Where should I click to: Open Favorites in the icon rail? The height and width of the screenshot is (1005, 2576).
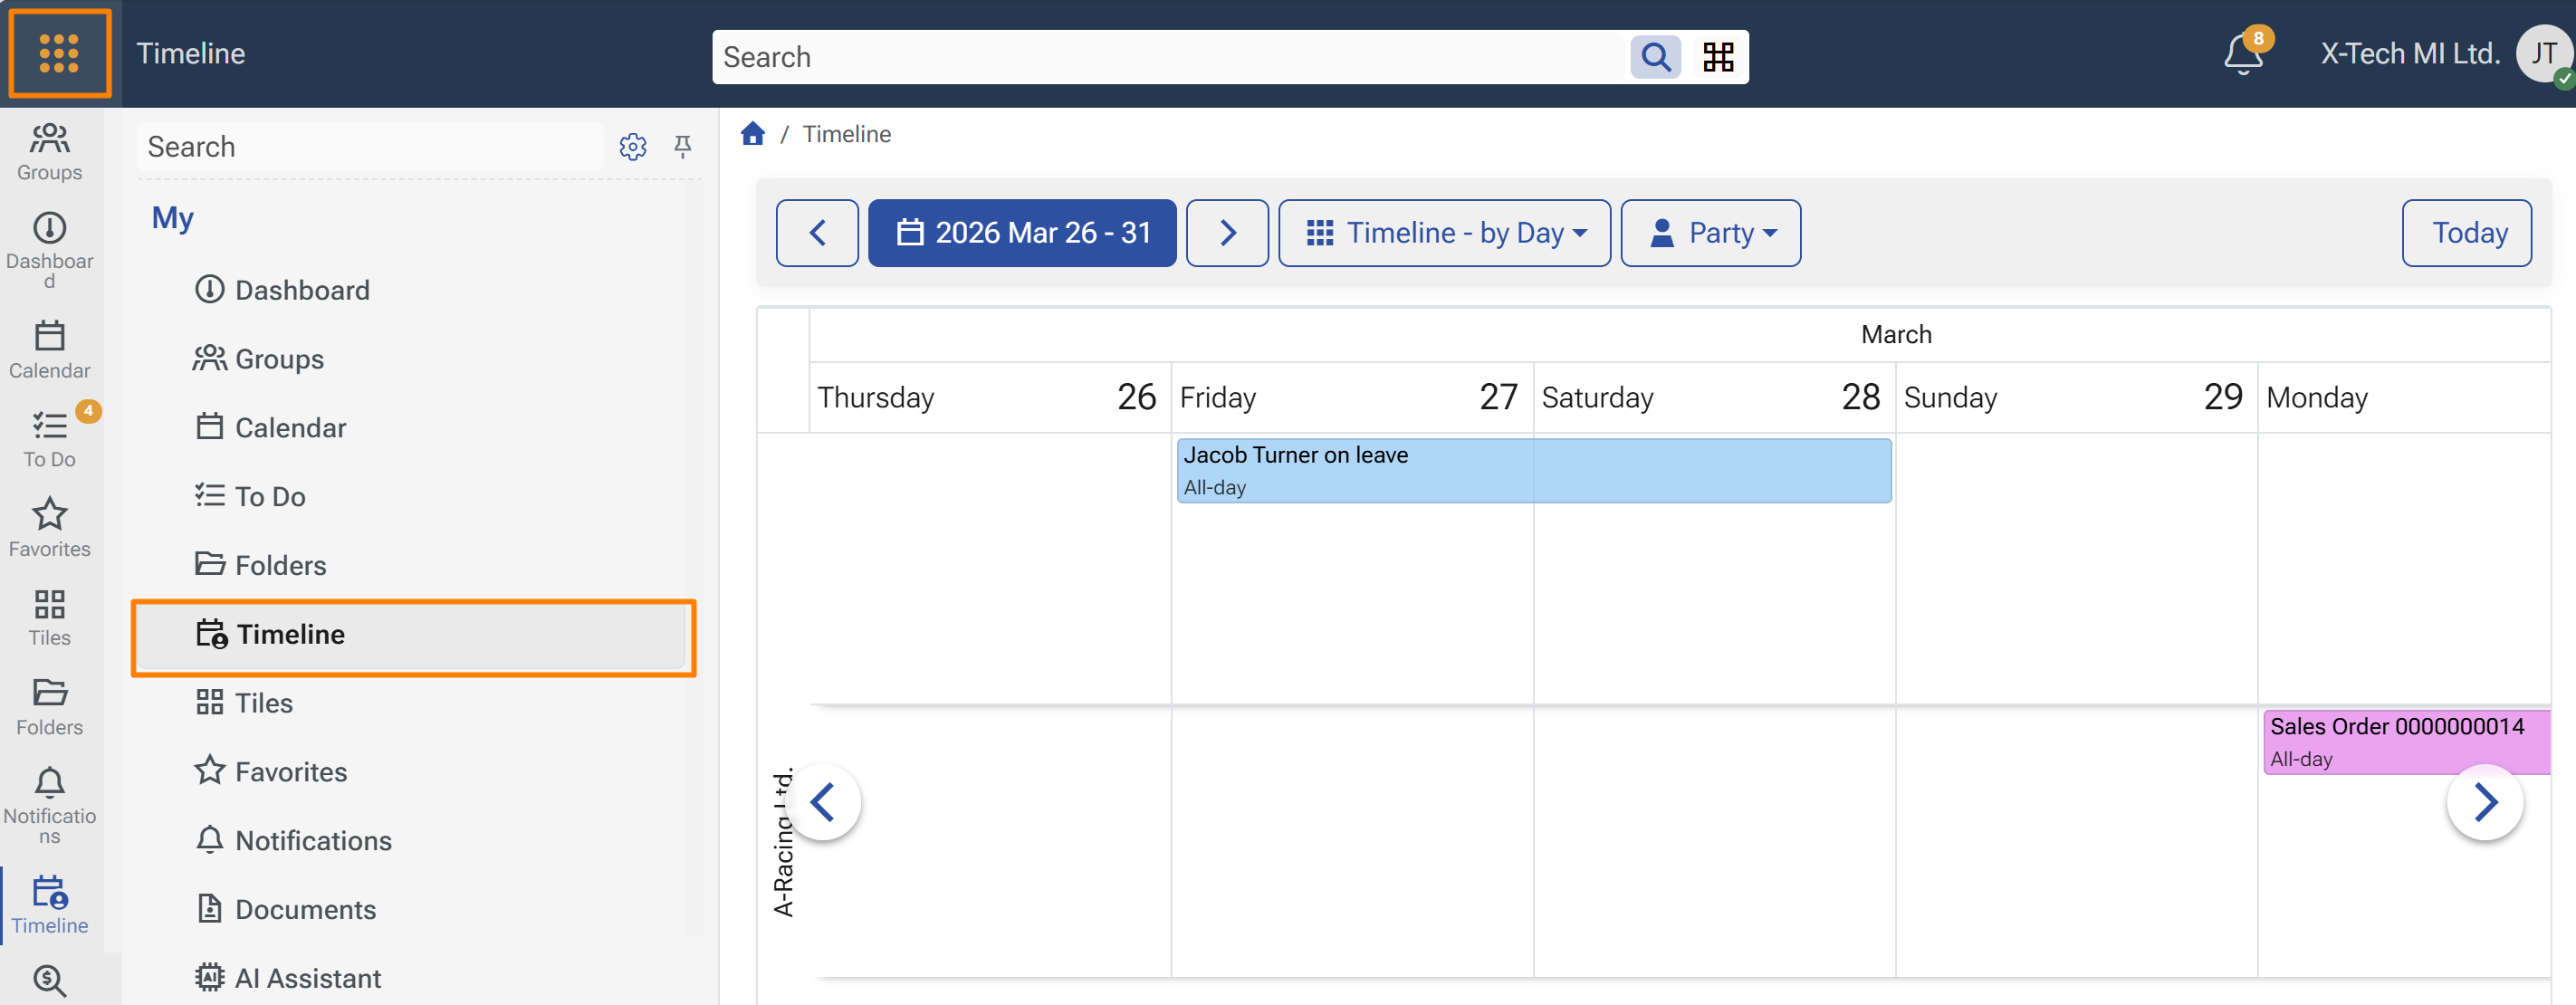click(49, 527)
